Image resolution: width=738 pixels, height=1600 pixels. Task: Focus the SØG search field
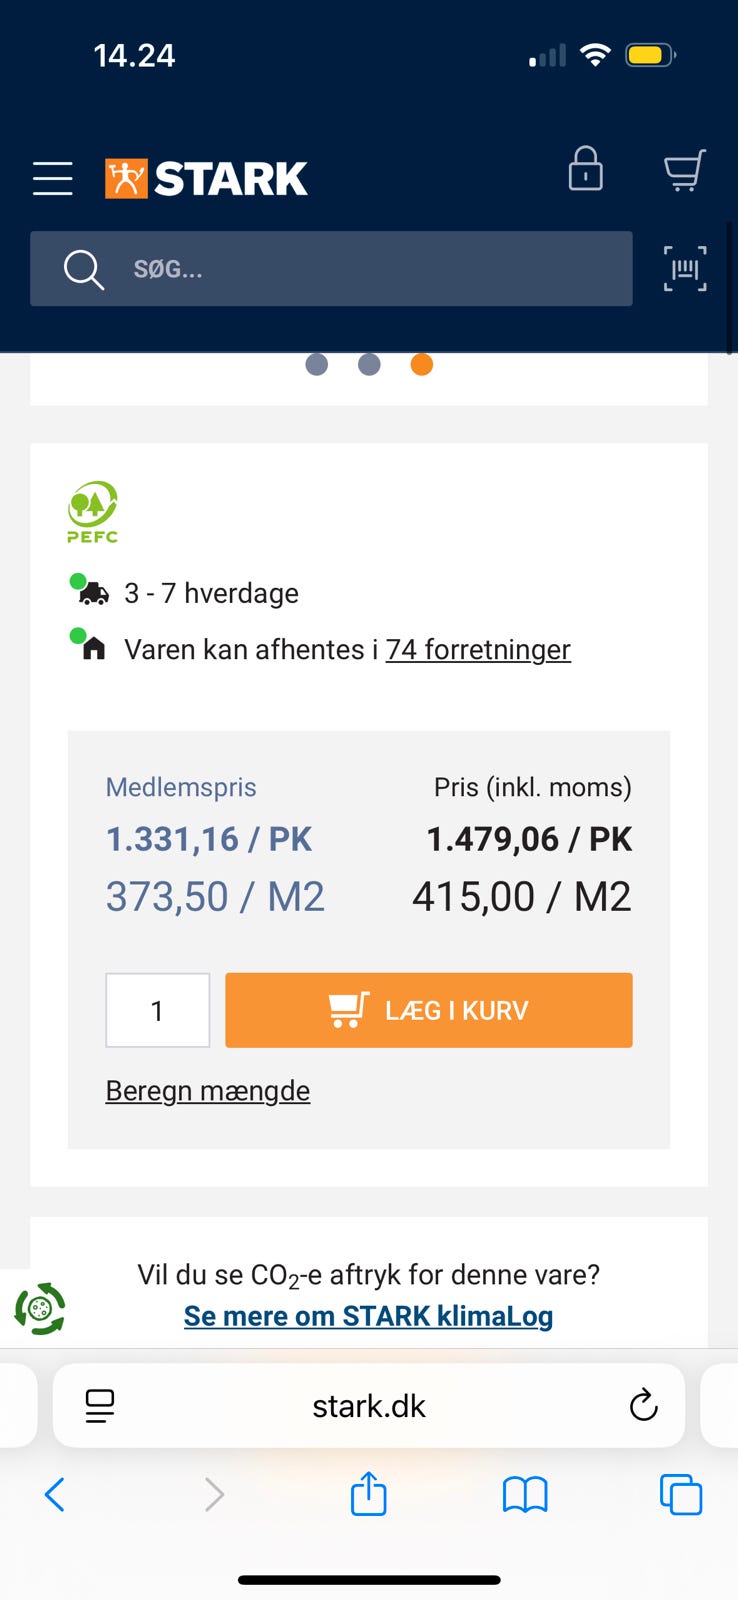coord(370,269)
